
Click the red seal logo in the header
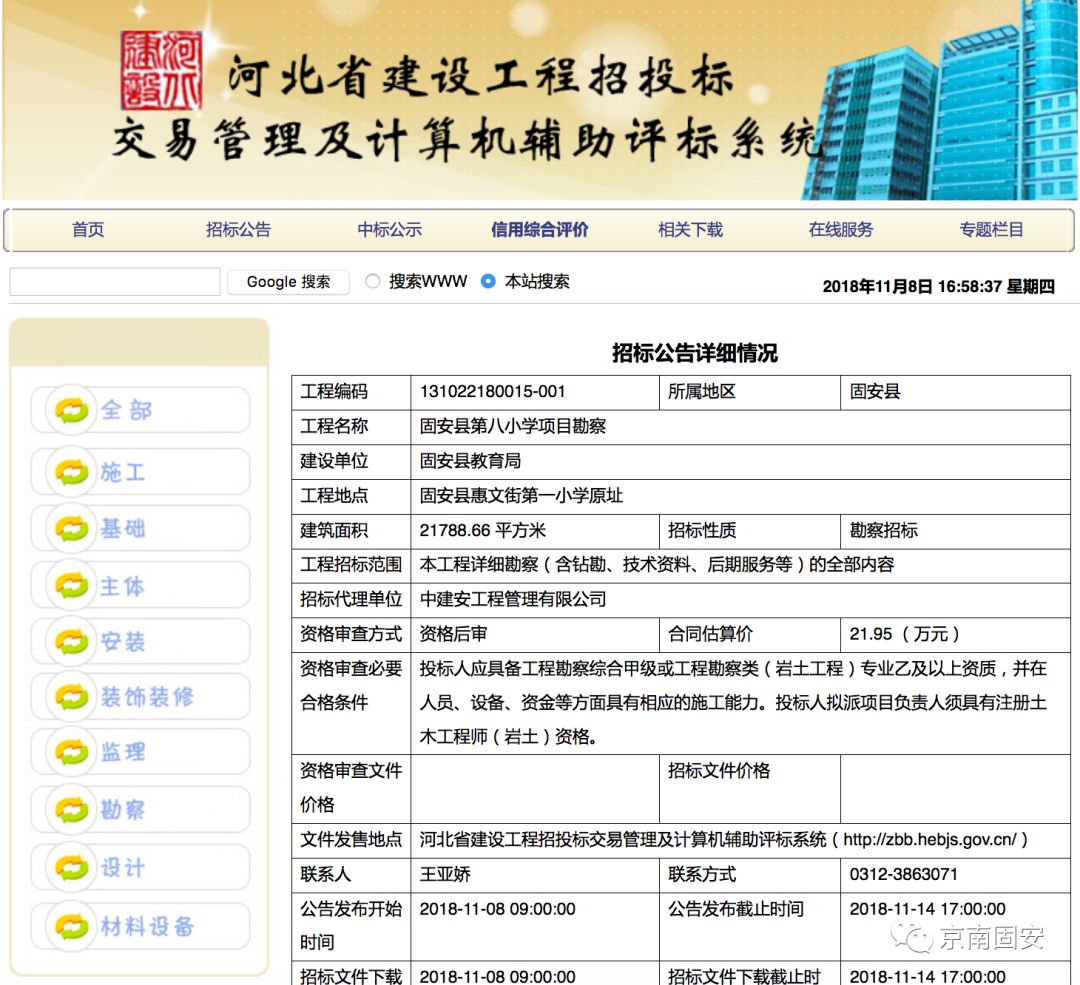point(161,70)
